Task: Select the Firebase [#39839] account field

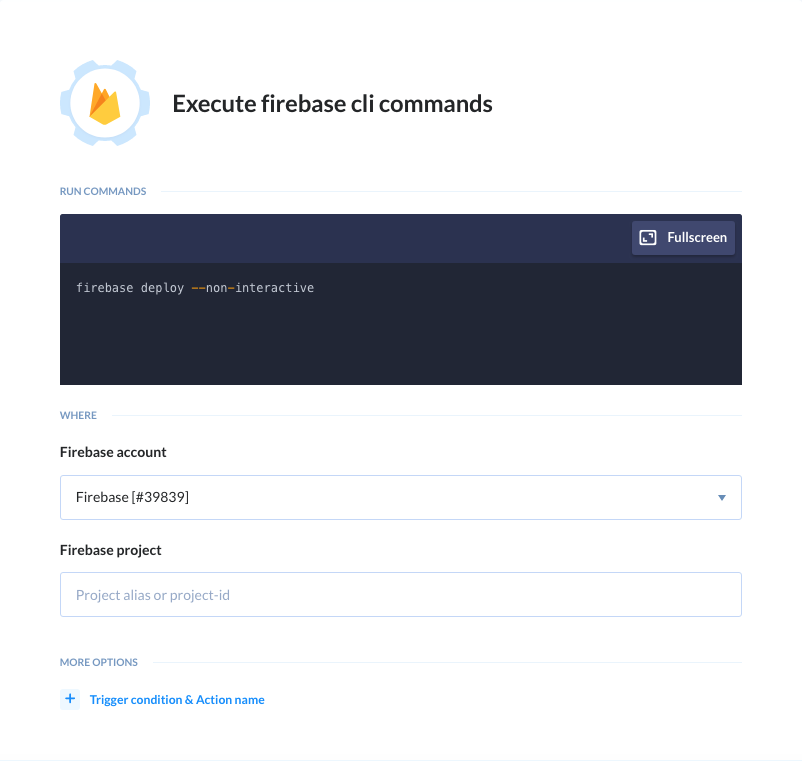Action: (400, 498)
